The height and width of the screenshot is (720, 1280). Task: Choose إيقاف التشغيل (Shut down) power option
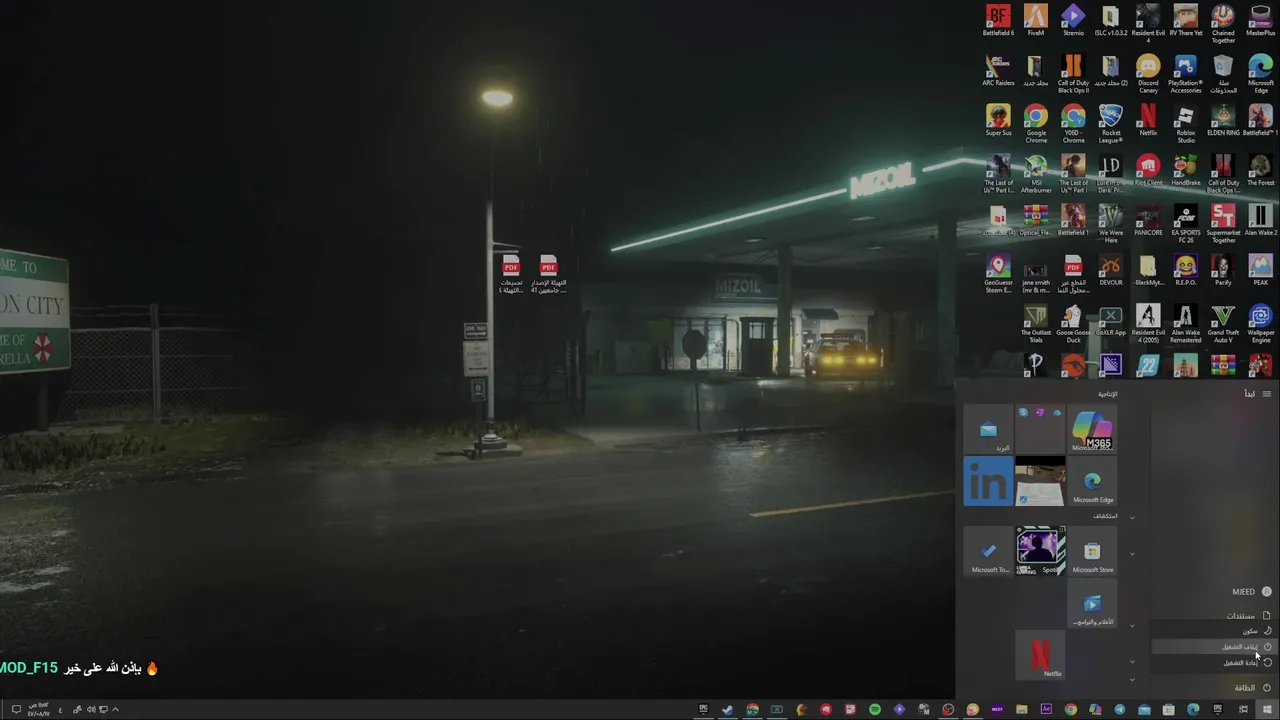(x=1213, y=646)
